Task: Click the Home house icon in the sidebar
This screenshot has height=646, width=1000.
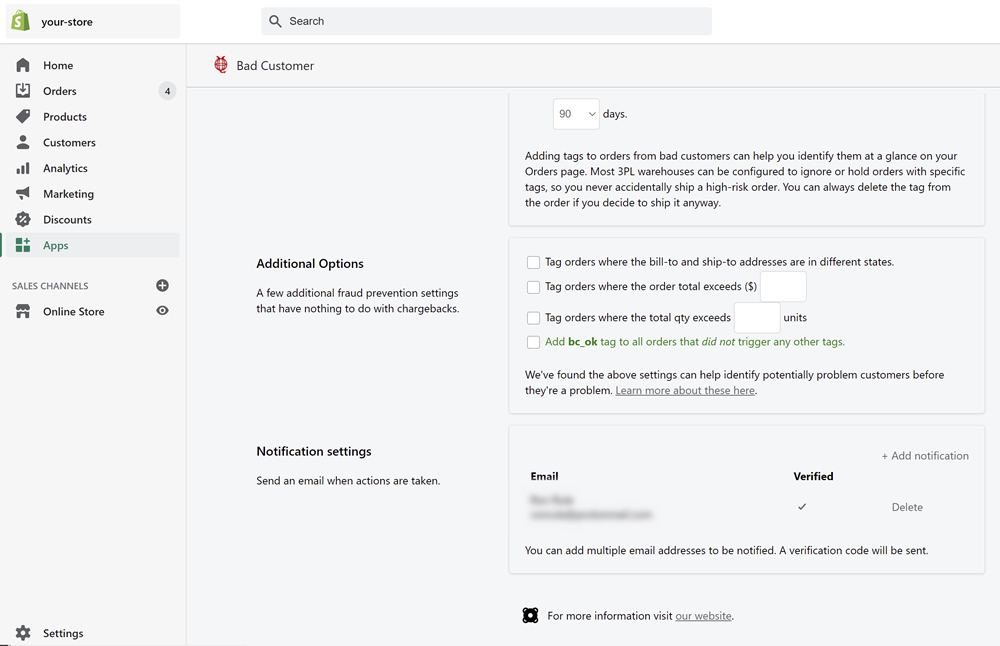Action: pos(23,65)
